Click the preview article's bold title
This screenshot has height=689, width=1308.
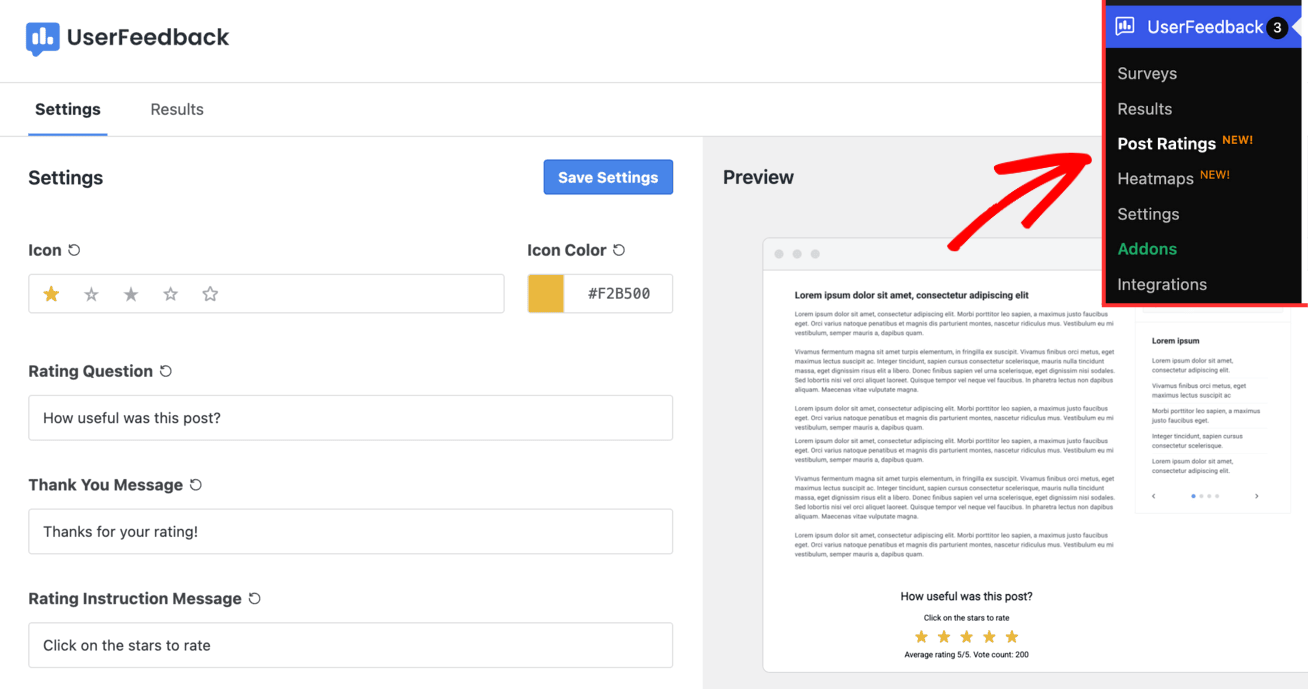point(911,296)
